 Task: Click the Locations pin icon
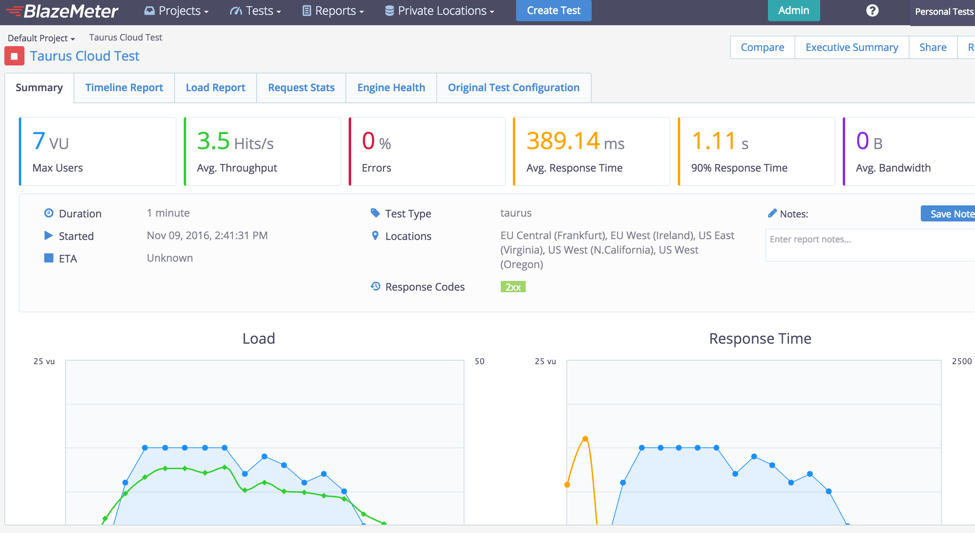pyautogui.click(x=375, y=236)
